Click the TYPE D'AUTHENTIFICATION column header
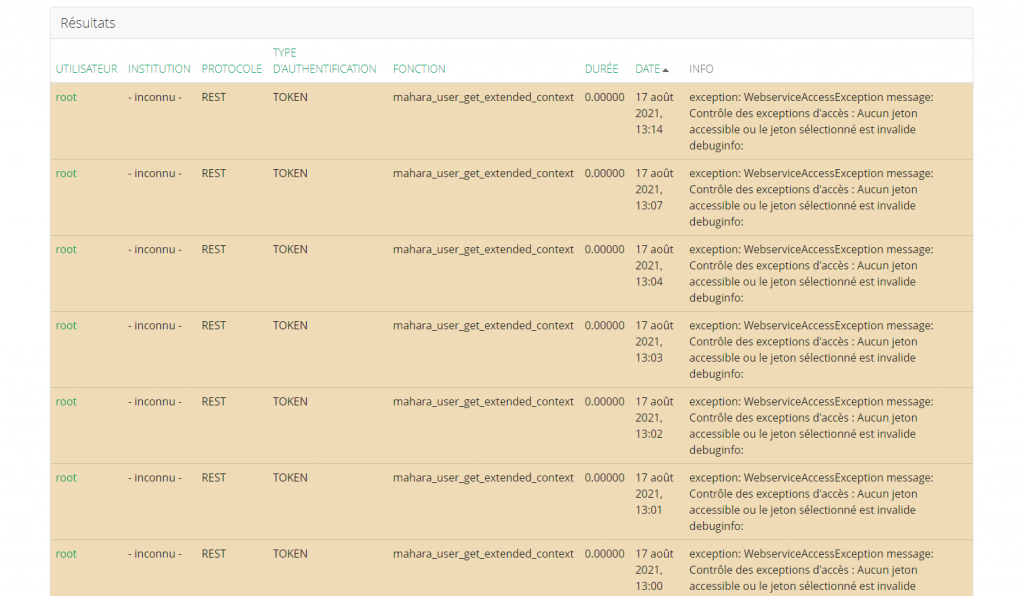This screenshot has height=596, width=1024. (324, 61)
